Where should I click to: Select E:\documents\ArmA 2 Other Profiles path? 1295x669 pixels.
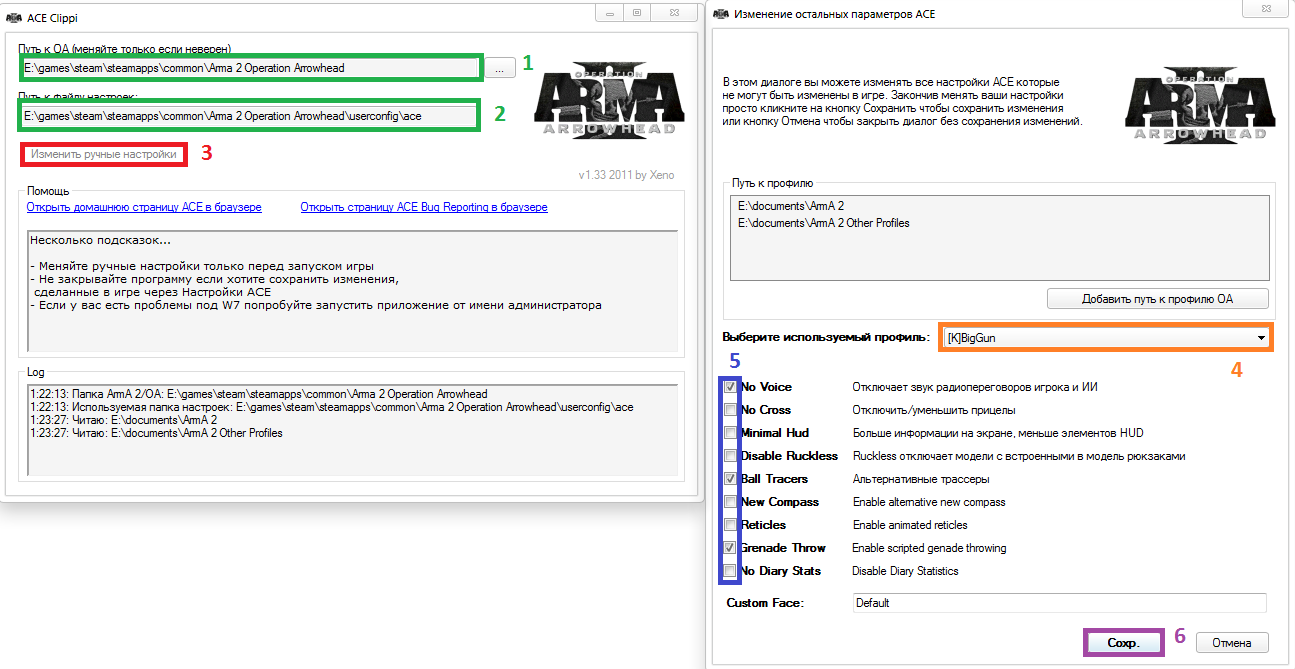click(x=824, y=223)
